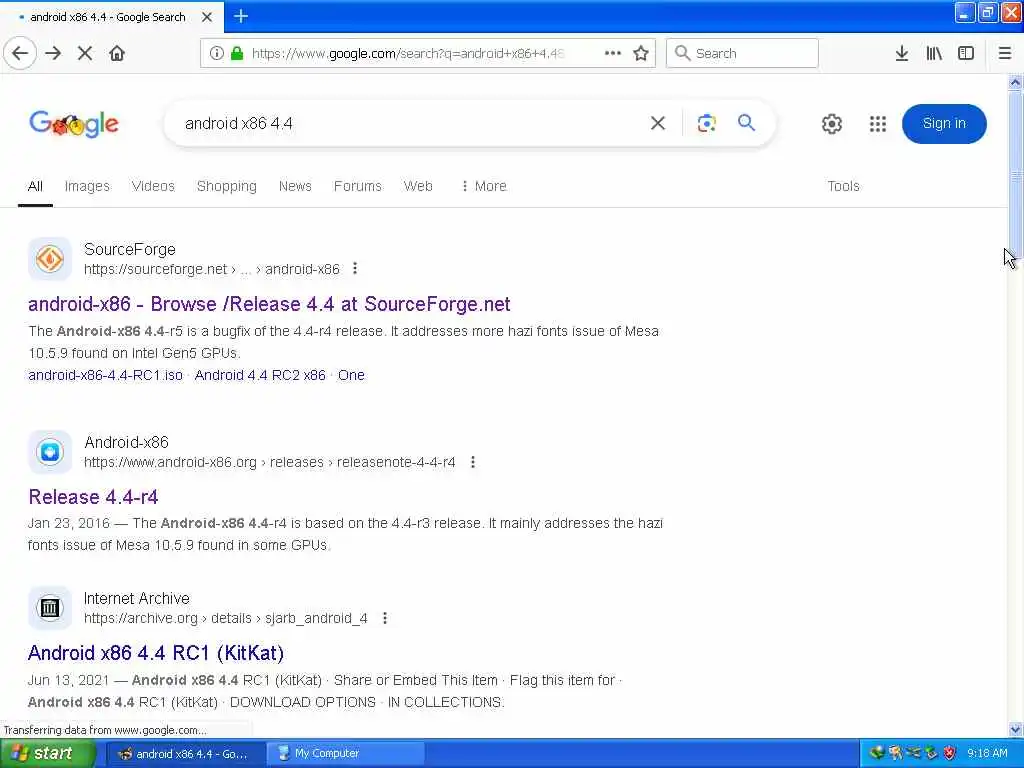Click the system clock 9:18 AM
Image resolution: width=1024 pixels, height=768 pixels.
click(x=987, y=754)
